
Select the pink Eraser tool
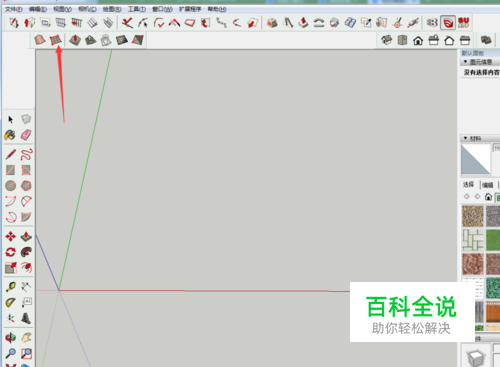click(x=26, y=135)
